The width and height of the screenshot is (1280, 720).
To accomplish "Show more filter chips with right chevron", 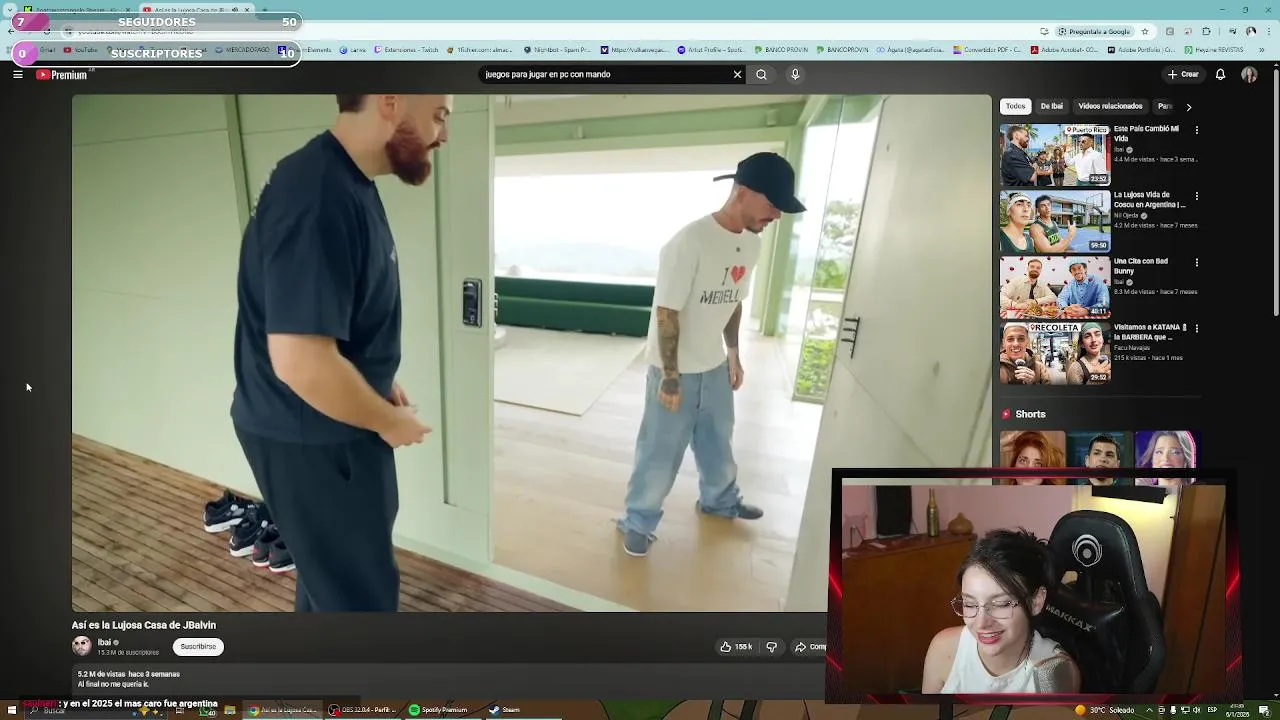I will tap(1188, 106).
